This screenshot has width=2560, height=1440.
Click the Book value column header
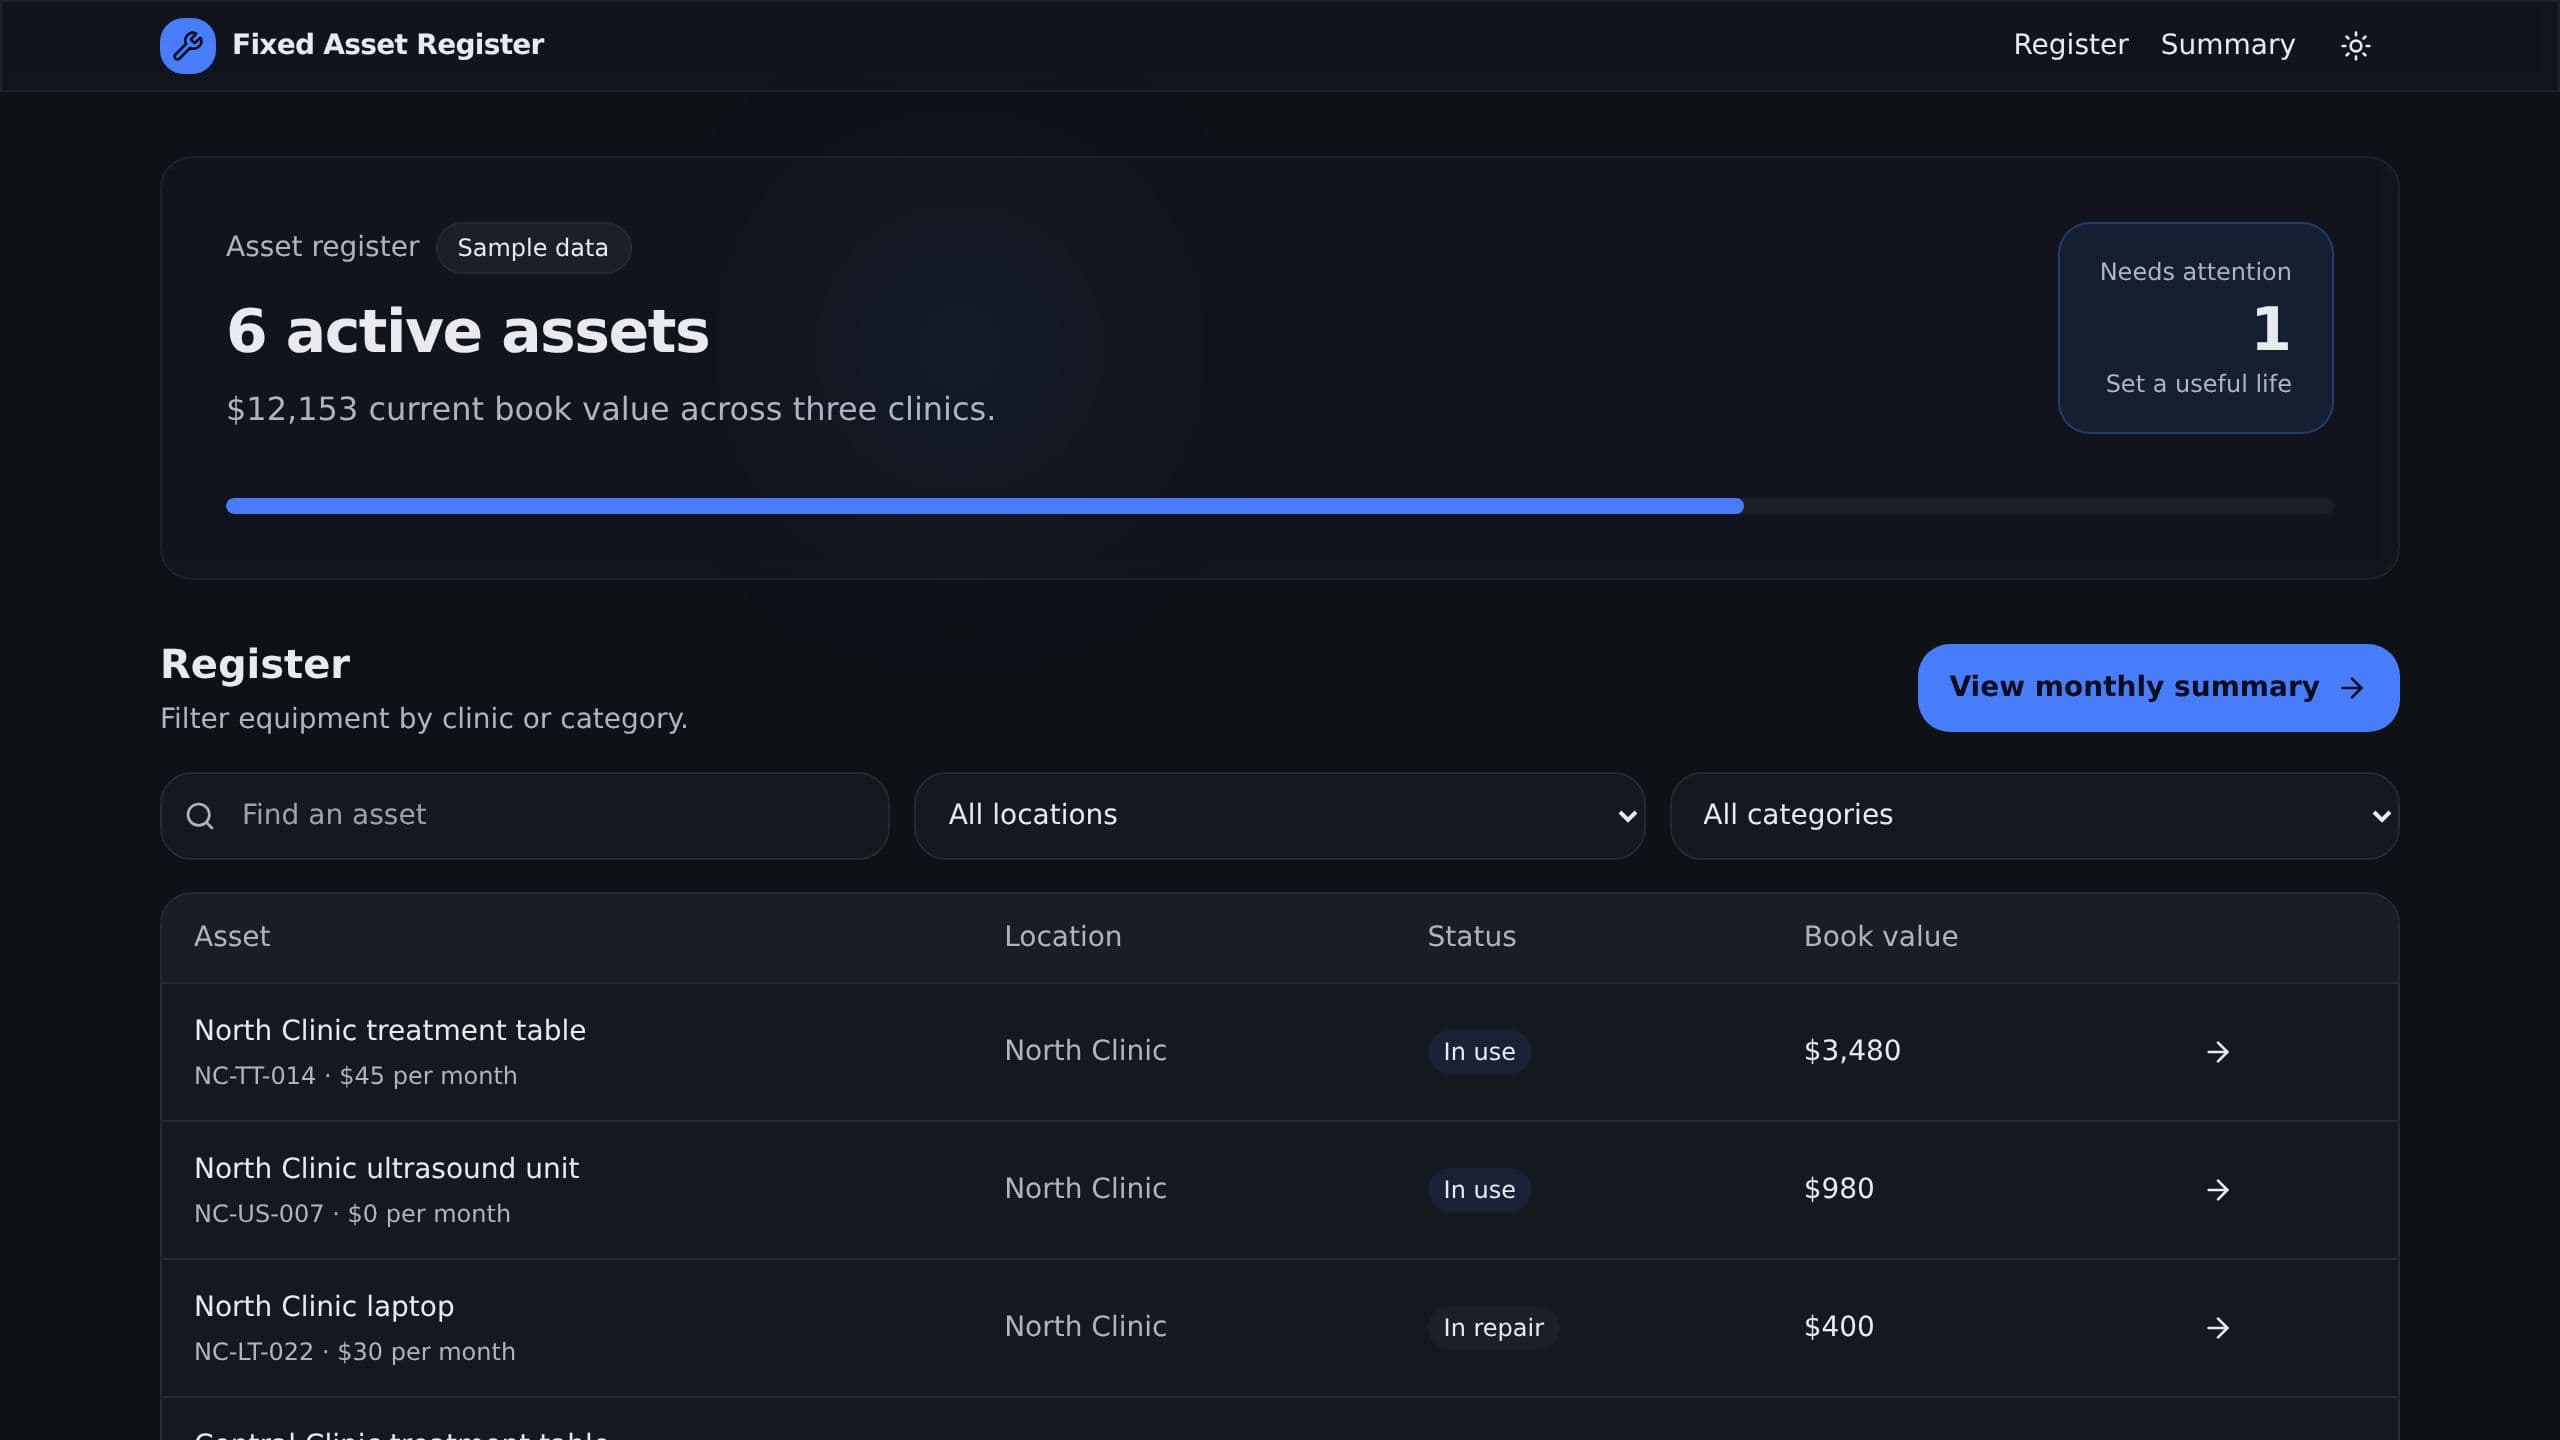(1880, 937)
